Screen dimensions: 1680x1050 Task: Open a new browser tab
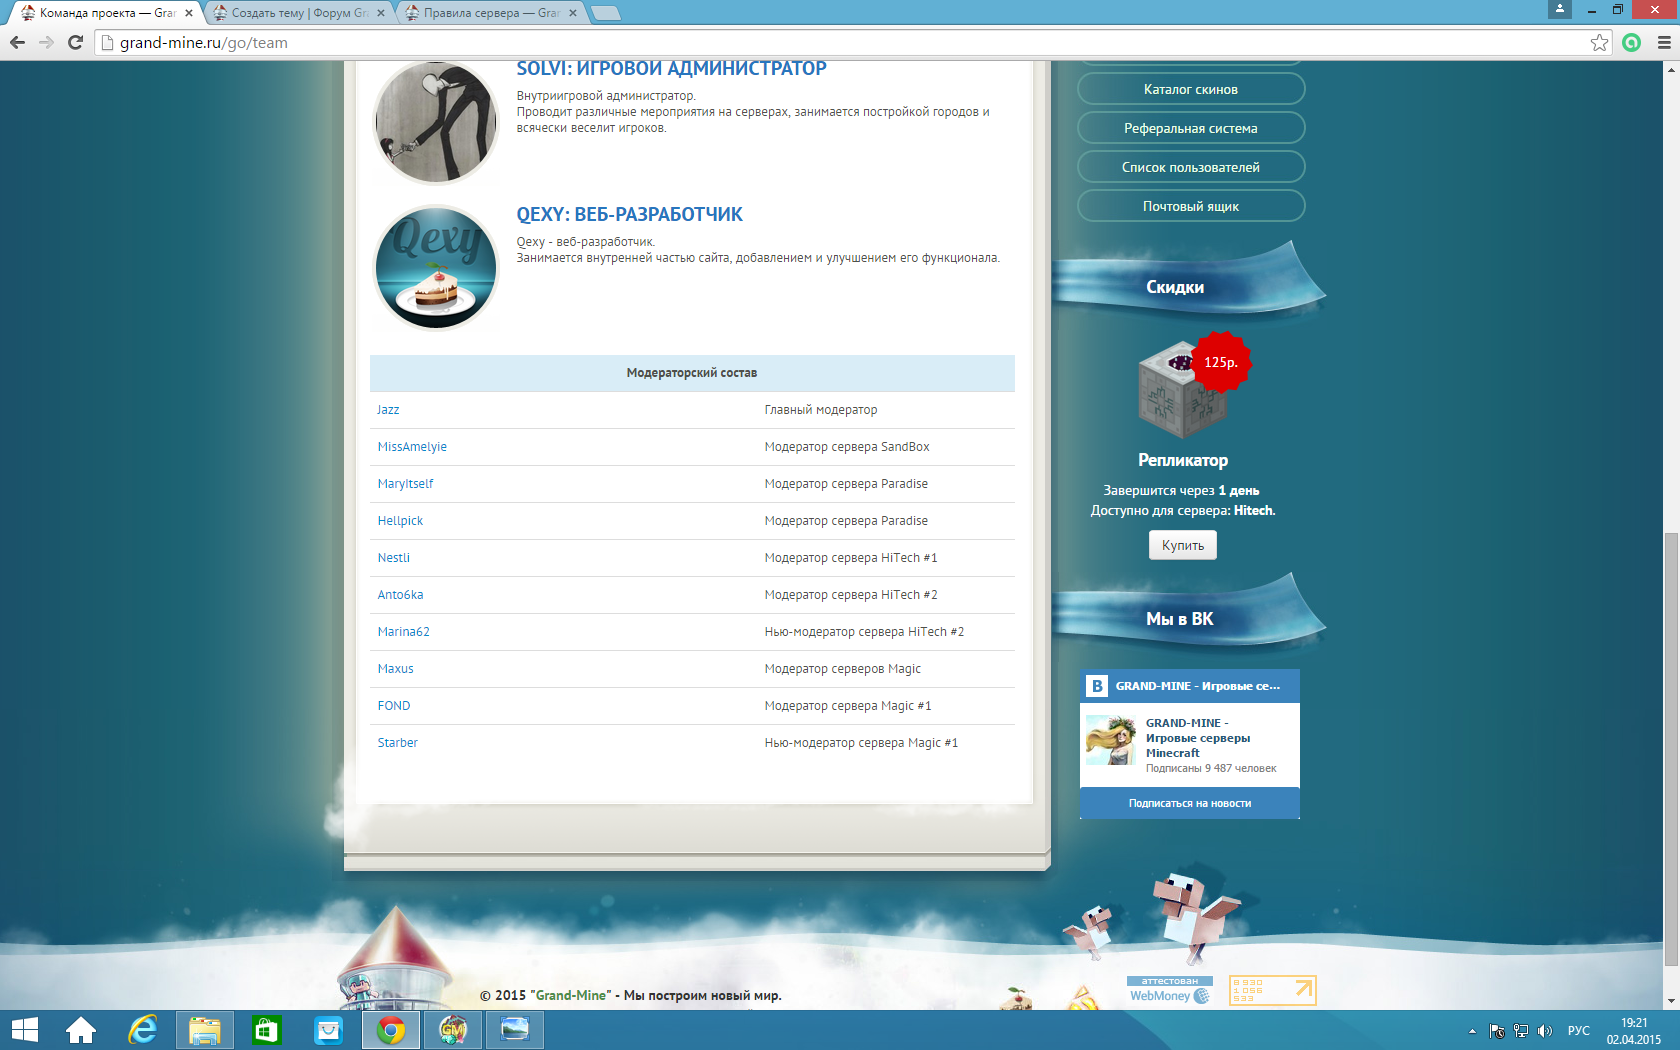(x=606, y=13)
